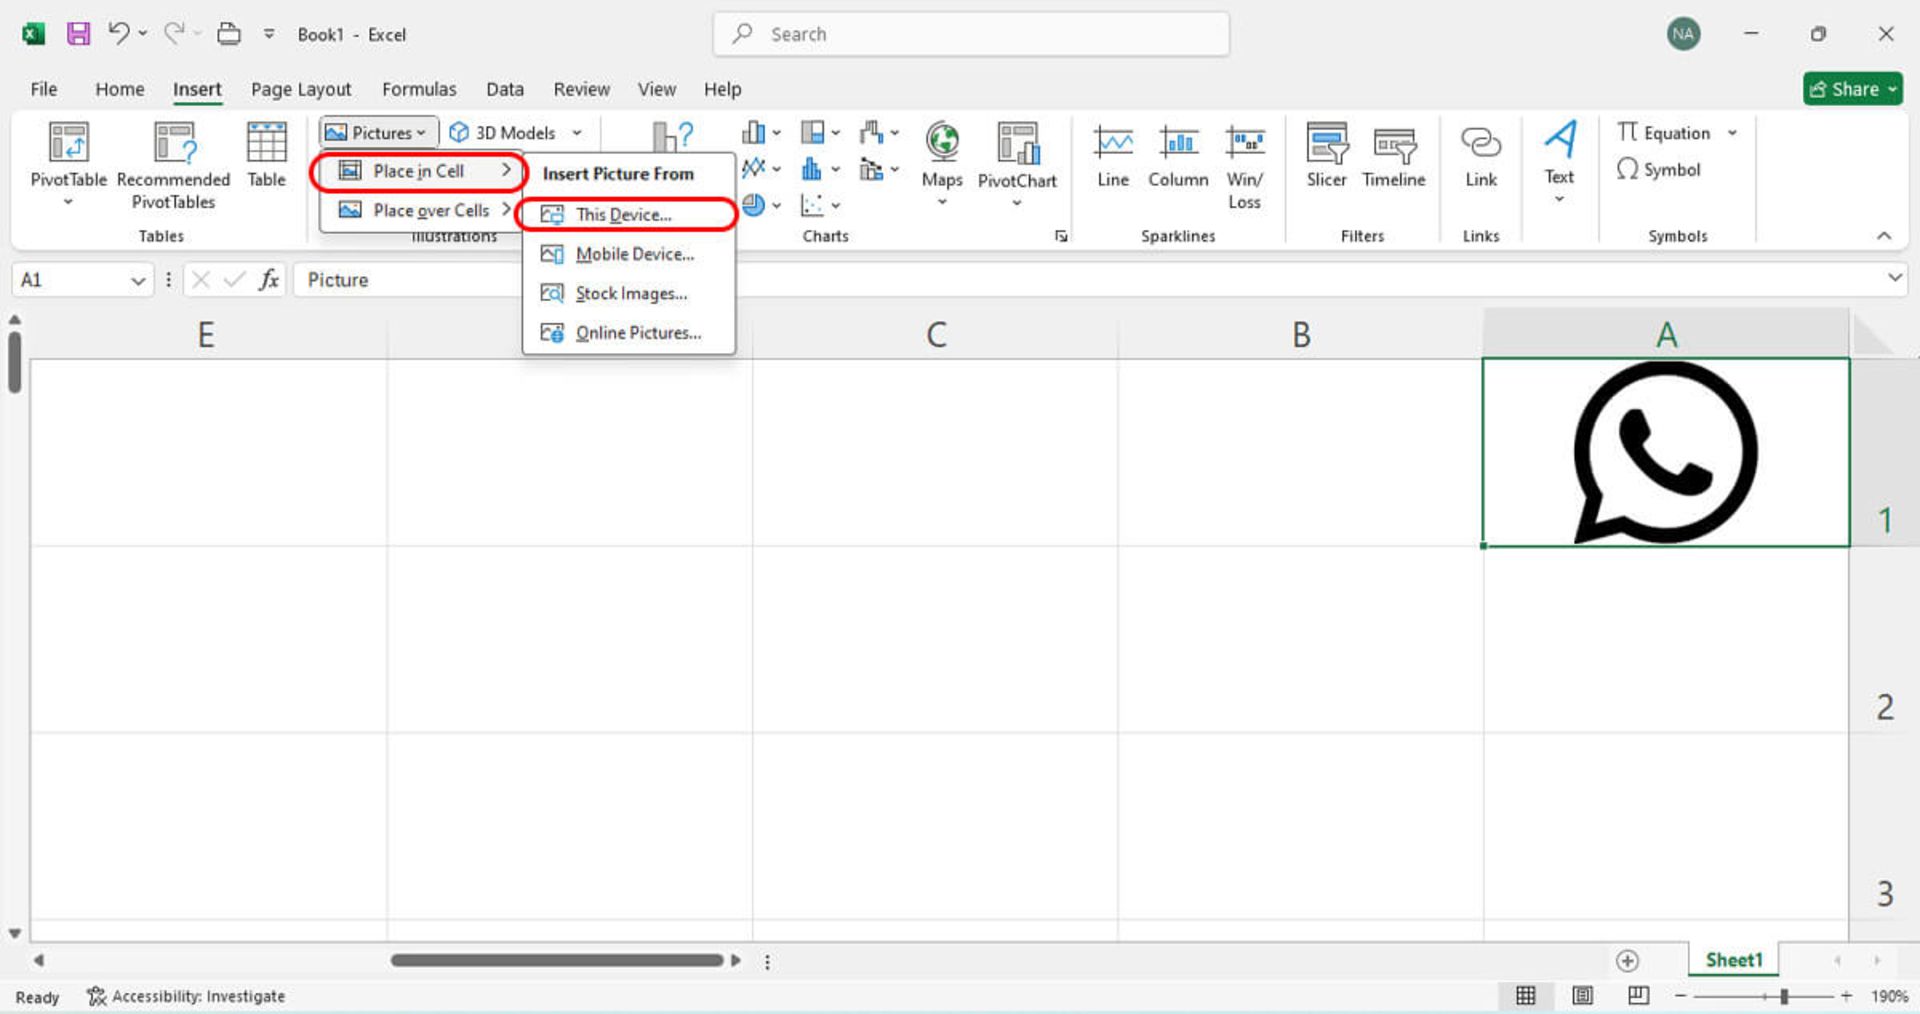Open the Pictures dropdown

coord(378,132)
